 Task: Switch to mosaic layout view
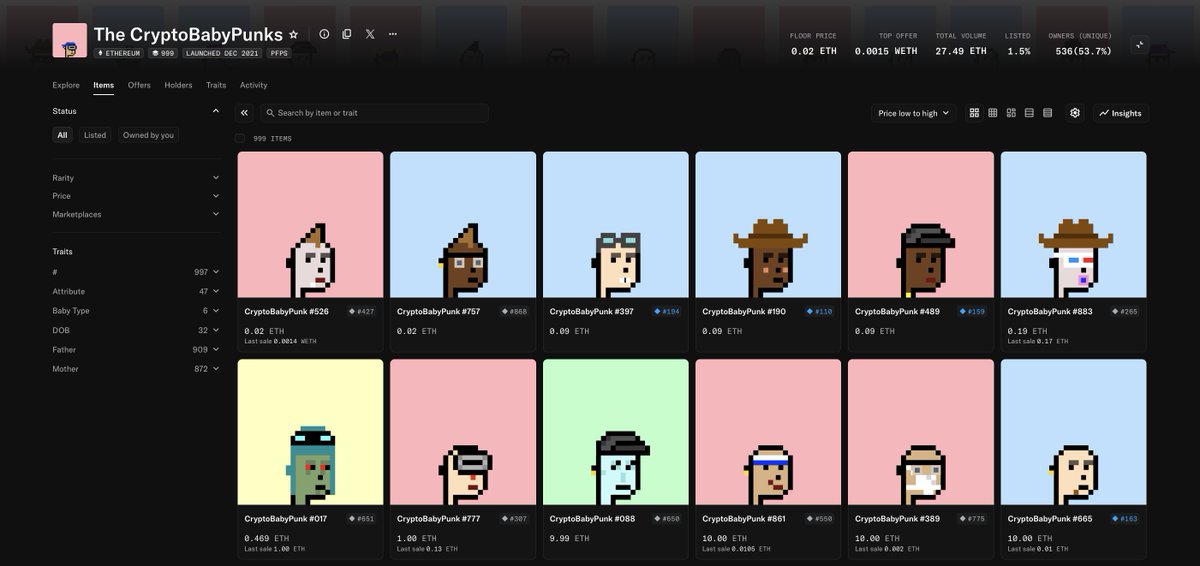(1011, 113)
